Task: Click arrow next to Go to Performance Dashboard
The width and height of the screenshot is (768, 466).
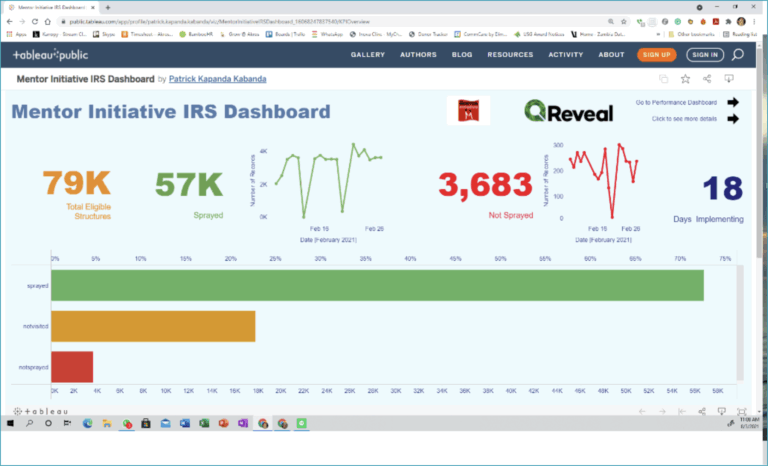Action: pos(733,102)
